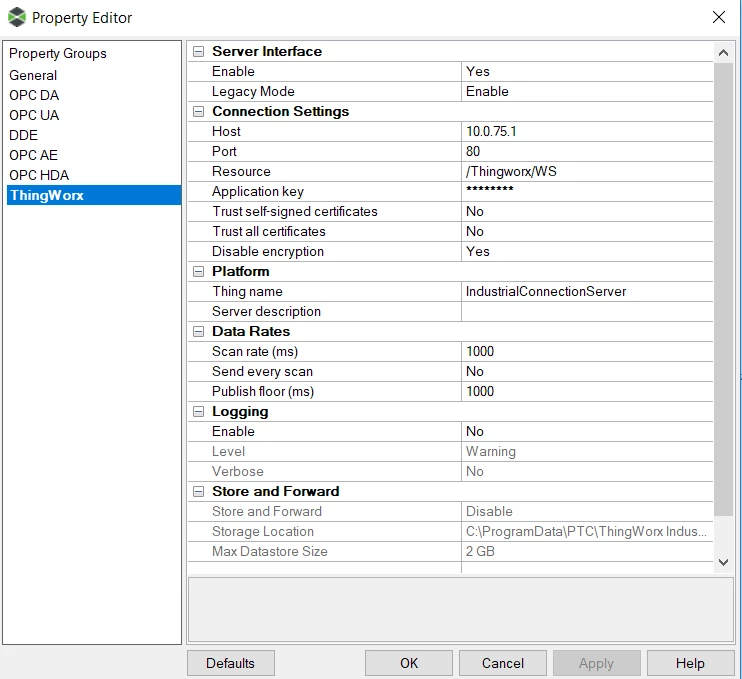The height and width of the screenshot is (679, 742).
Task: Click the Legacy Mode label
Action: pyautogui.click(x=253, y=91)
